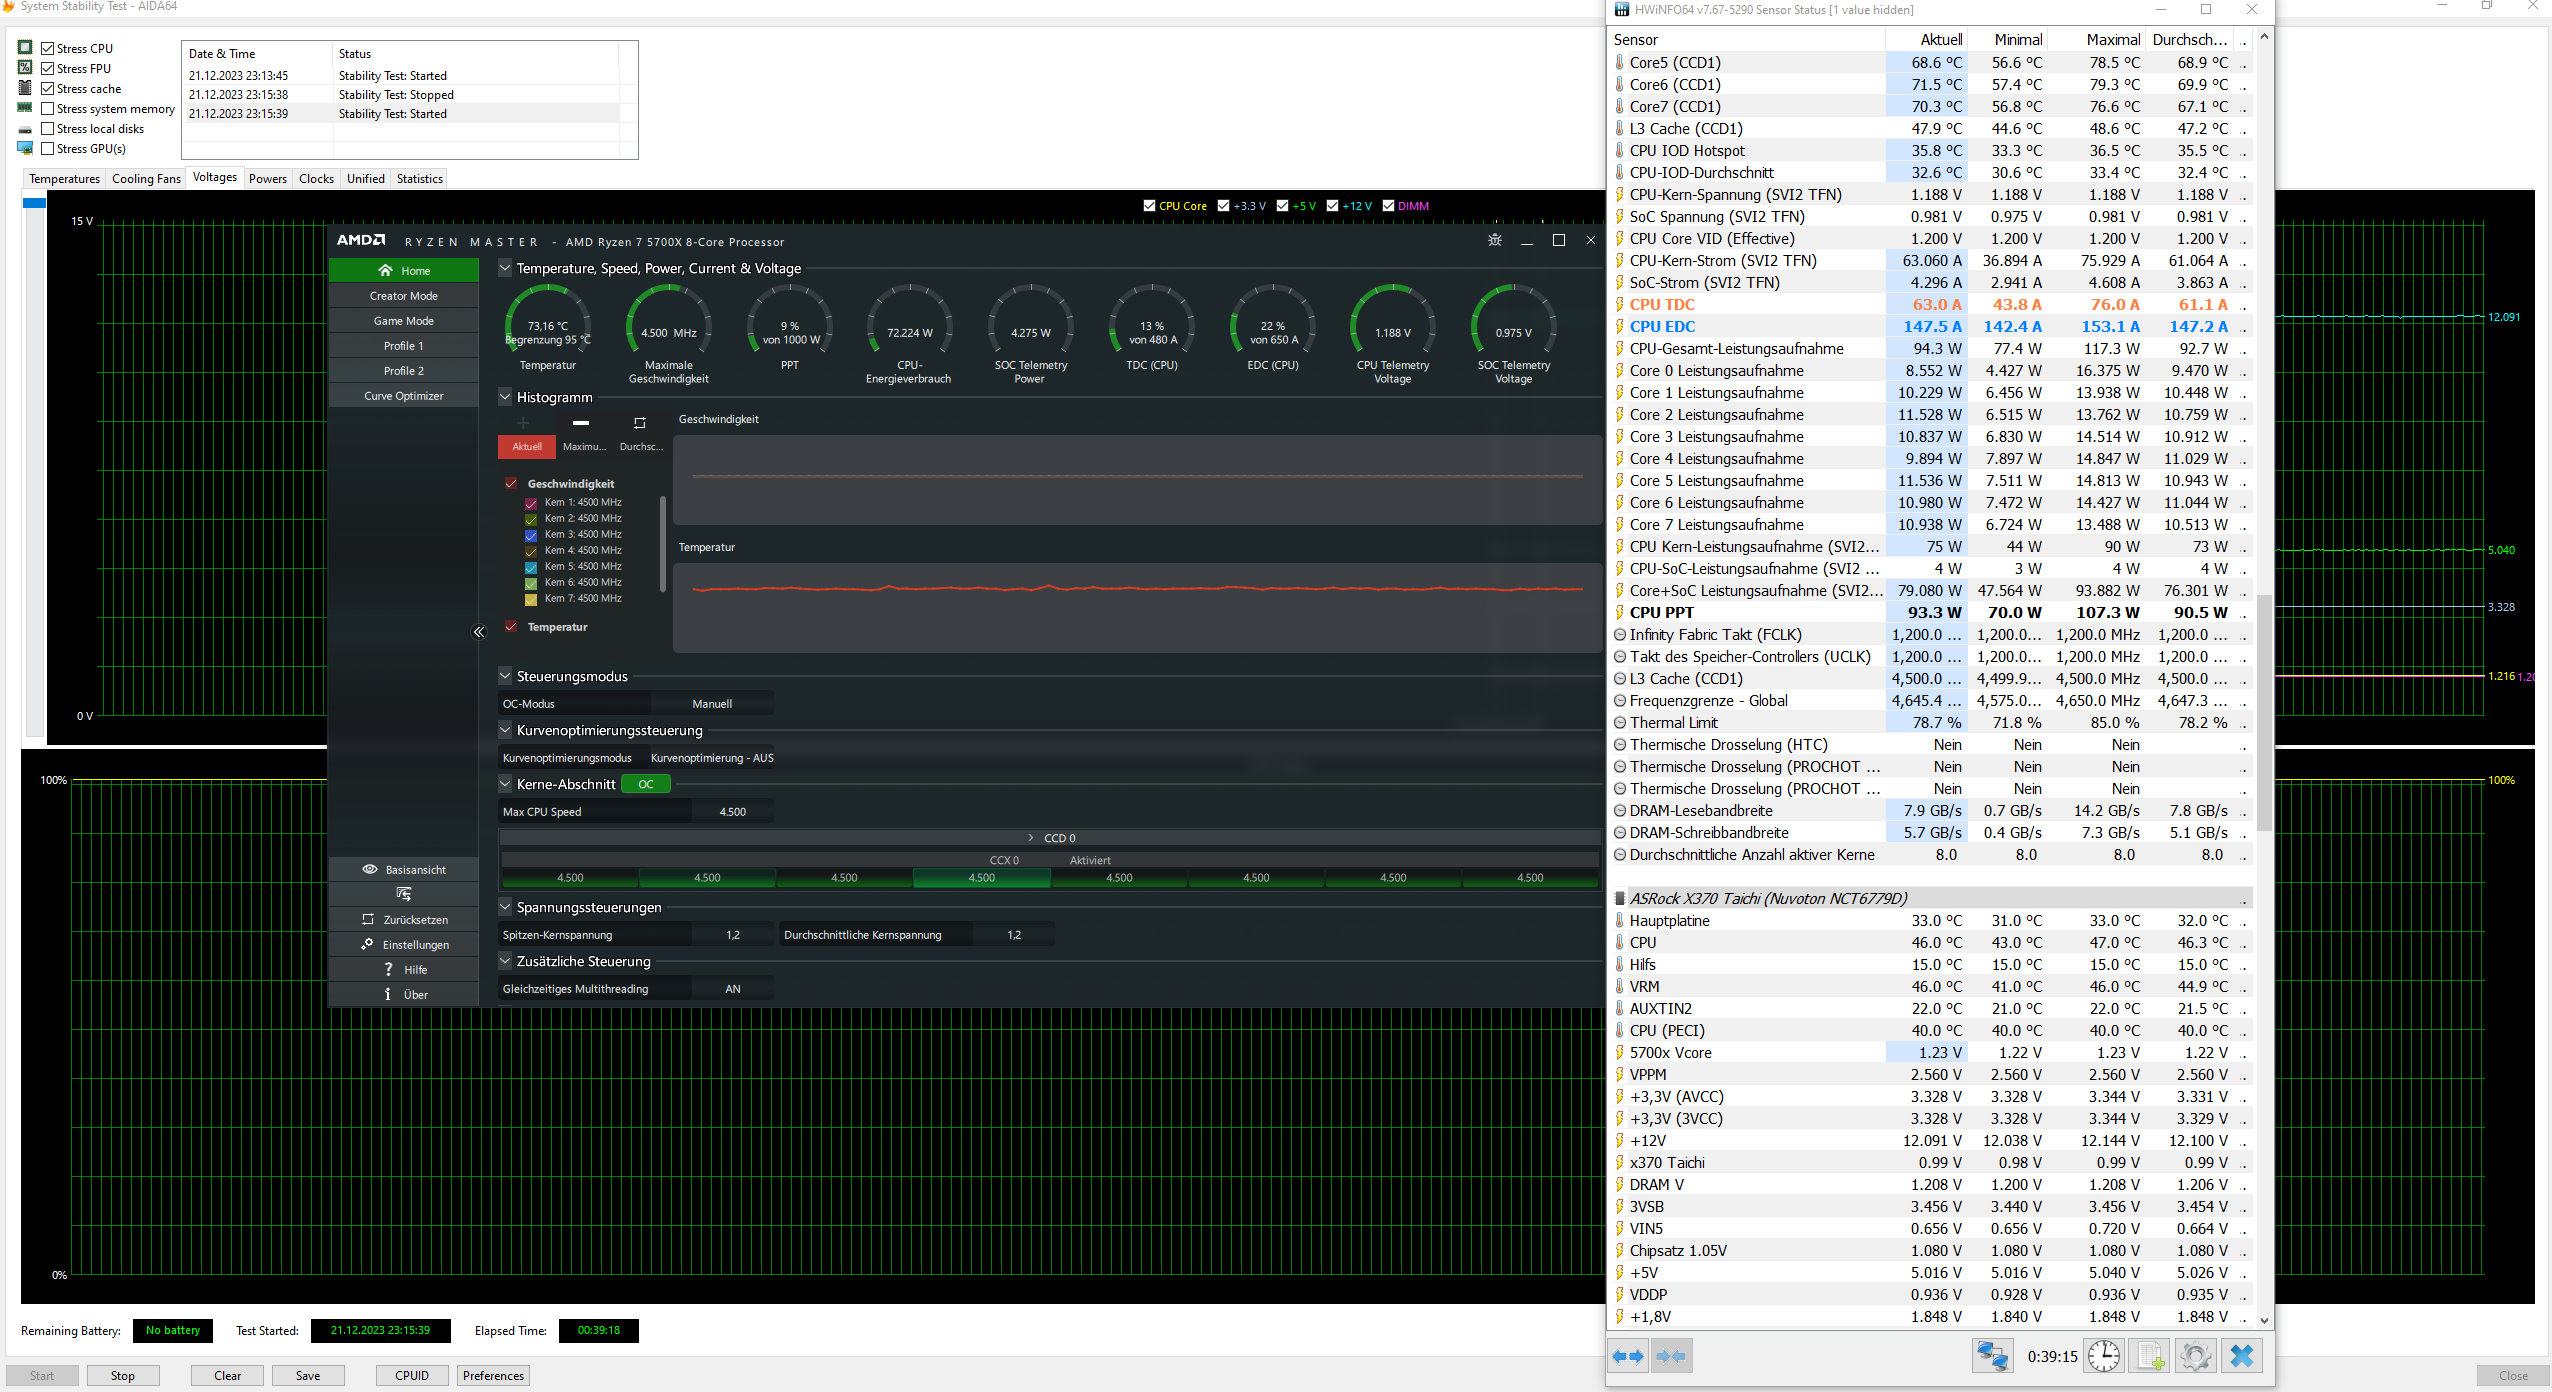Open HWiNFO remote network monitors icon
Viewport: 2552px width, 1392px height.
[1992, 1356]
